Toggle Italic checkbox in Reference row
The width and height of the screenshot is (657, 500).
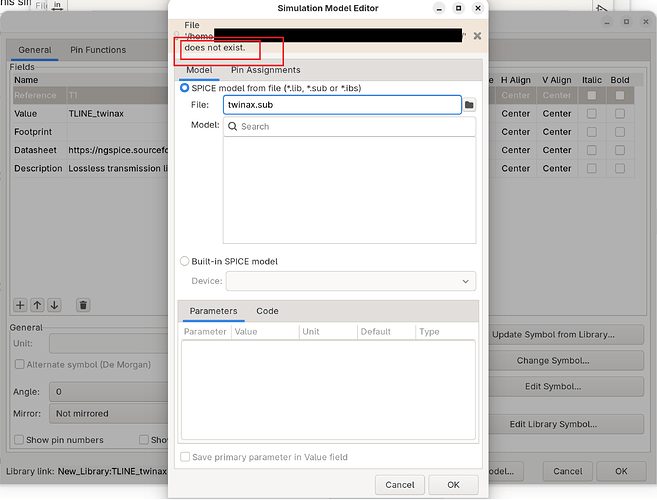click(x=592, y=96)
